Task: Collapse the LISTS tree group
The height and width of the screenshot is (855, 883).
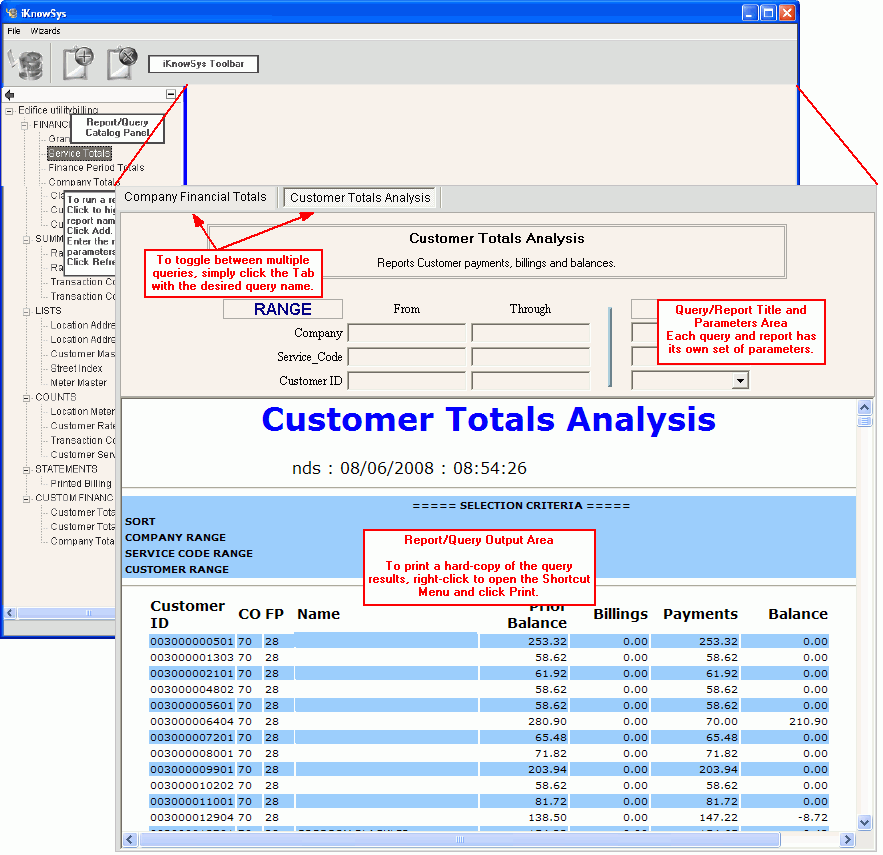Action: pos(26,311)
